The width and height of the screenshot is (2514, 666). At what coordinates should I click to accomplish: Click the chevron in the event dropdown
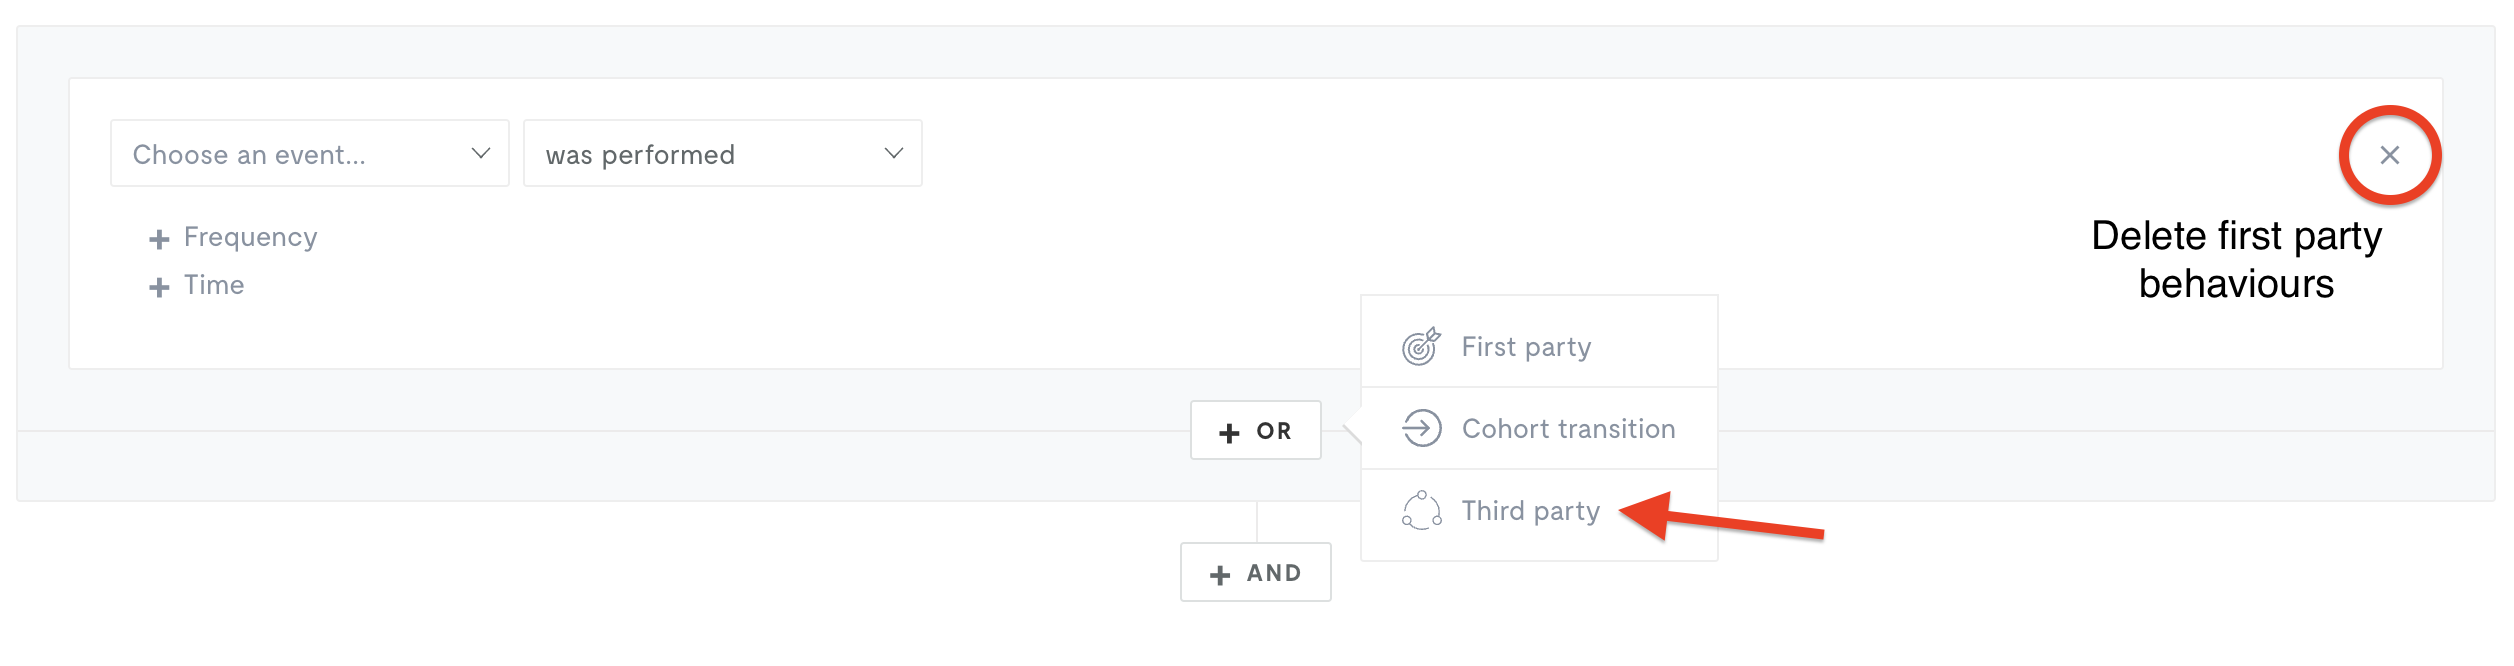[x=481, y=153]
